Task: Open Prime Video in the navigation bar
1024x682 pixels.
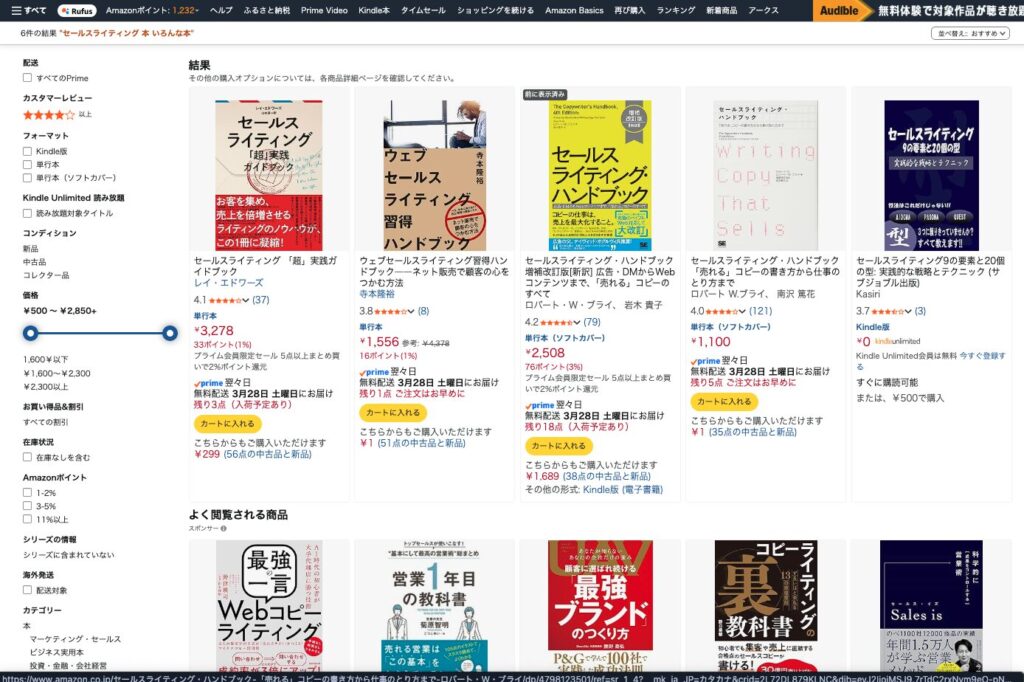Action: click(x=324, y=10)
